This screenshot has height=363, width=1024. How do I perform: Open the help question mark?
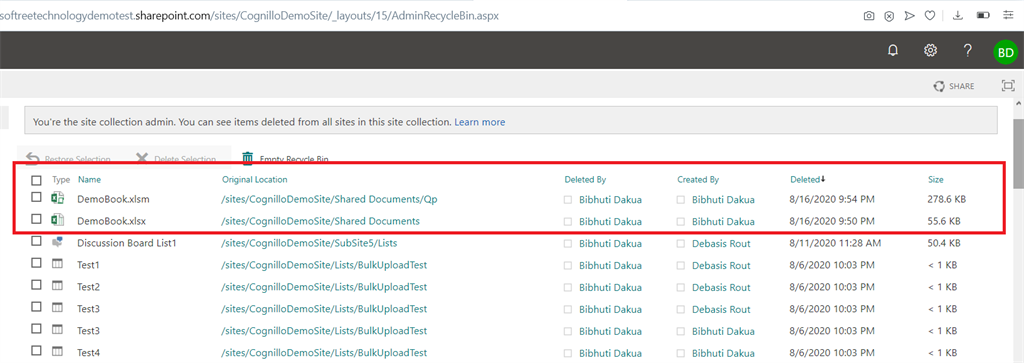click(968, 50)
